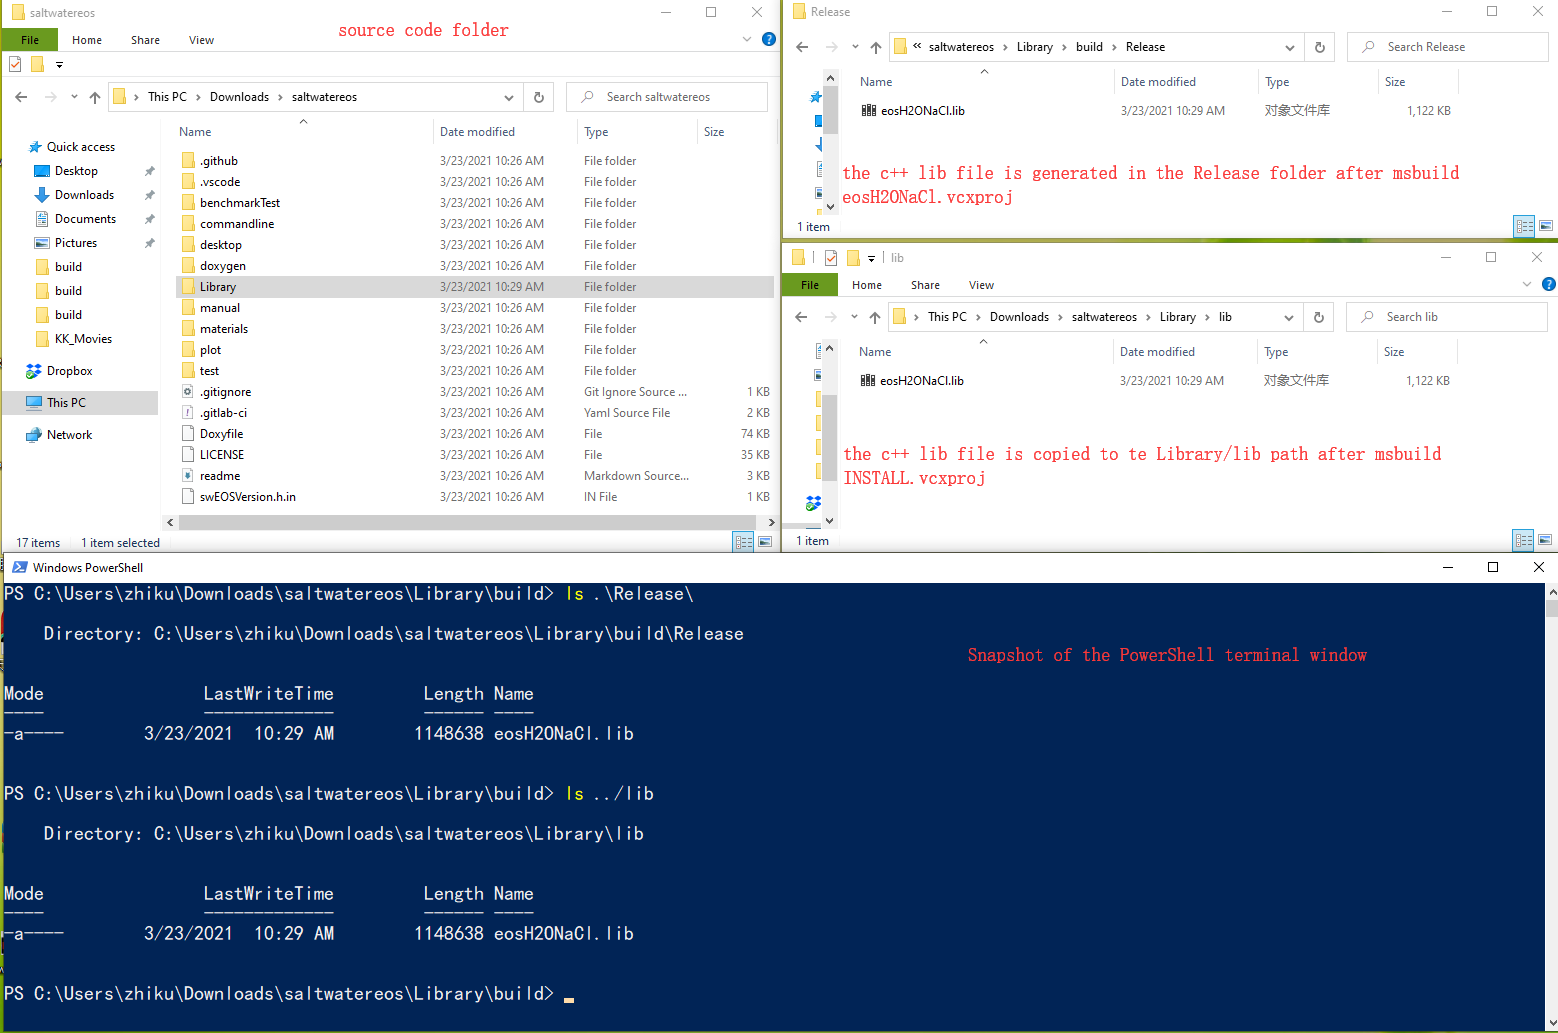Viewport: 1558px width, 1033px height.
Task: Open Recent locations dropdown in saltwatereos window
Action: (74, 97)
